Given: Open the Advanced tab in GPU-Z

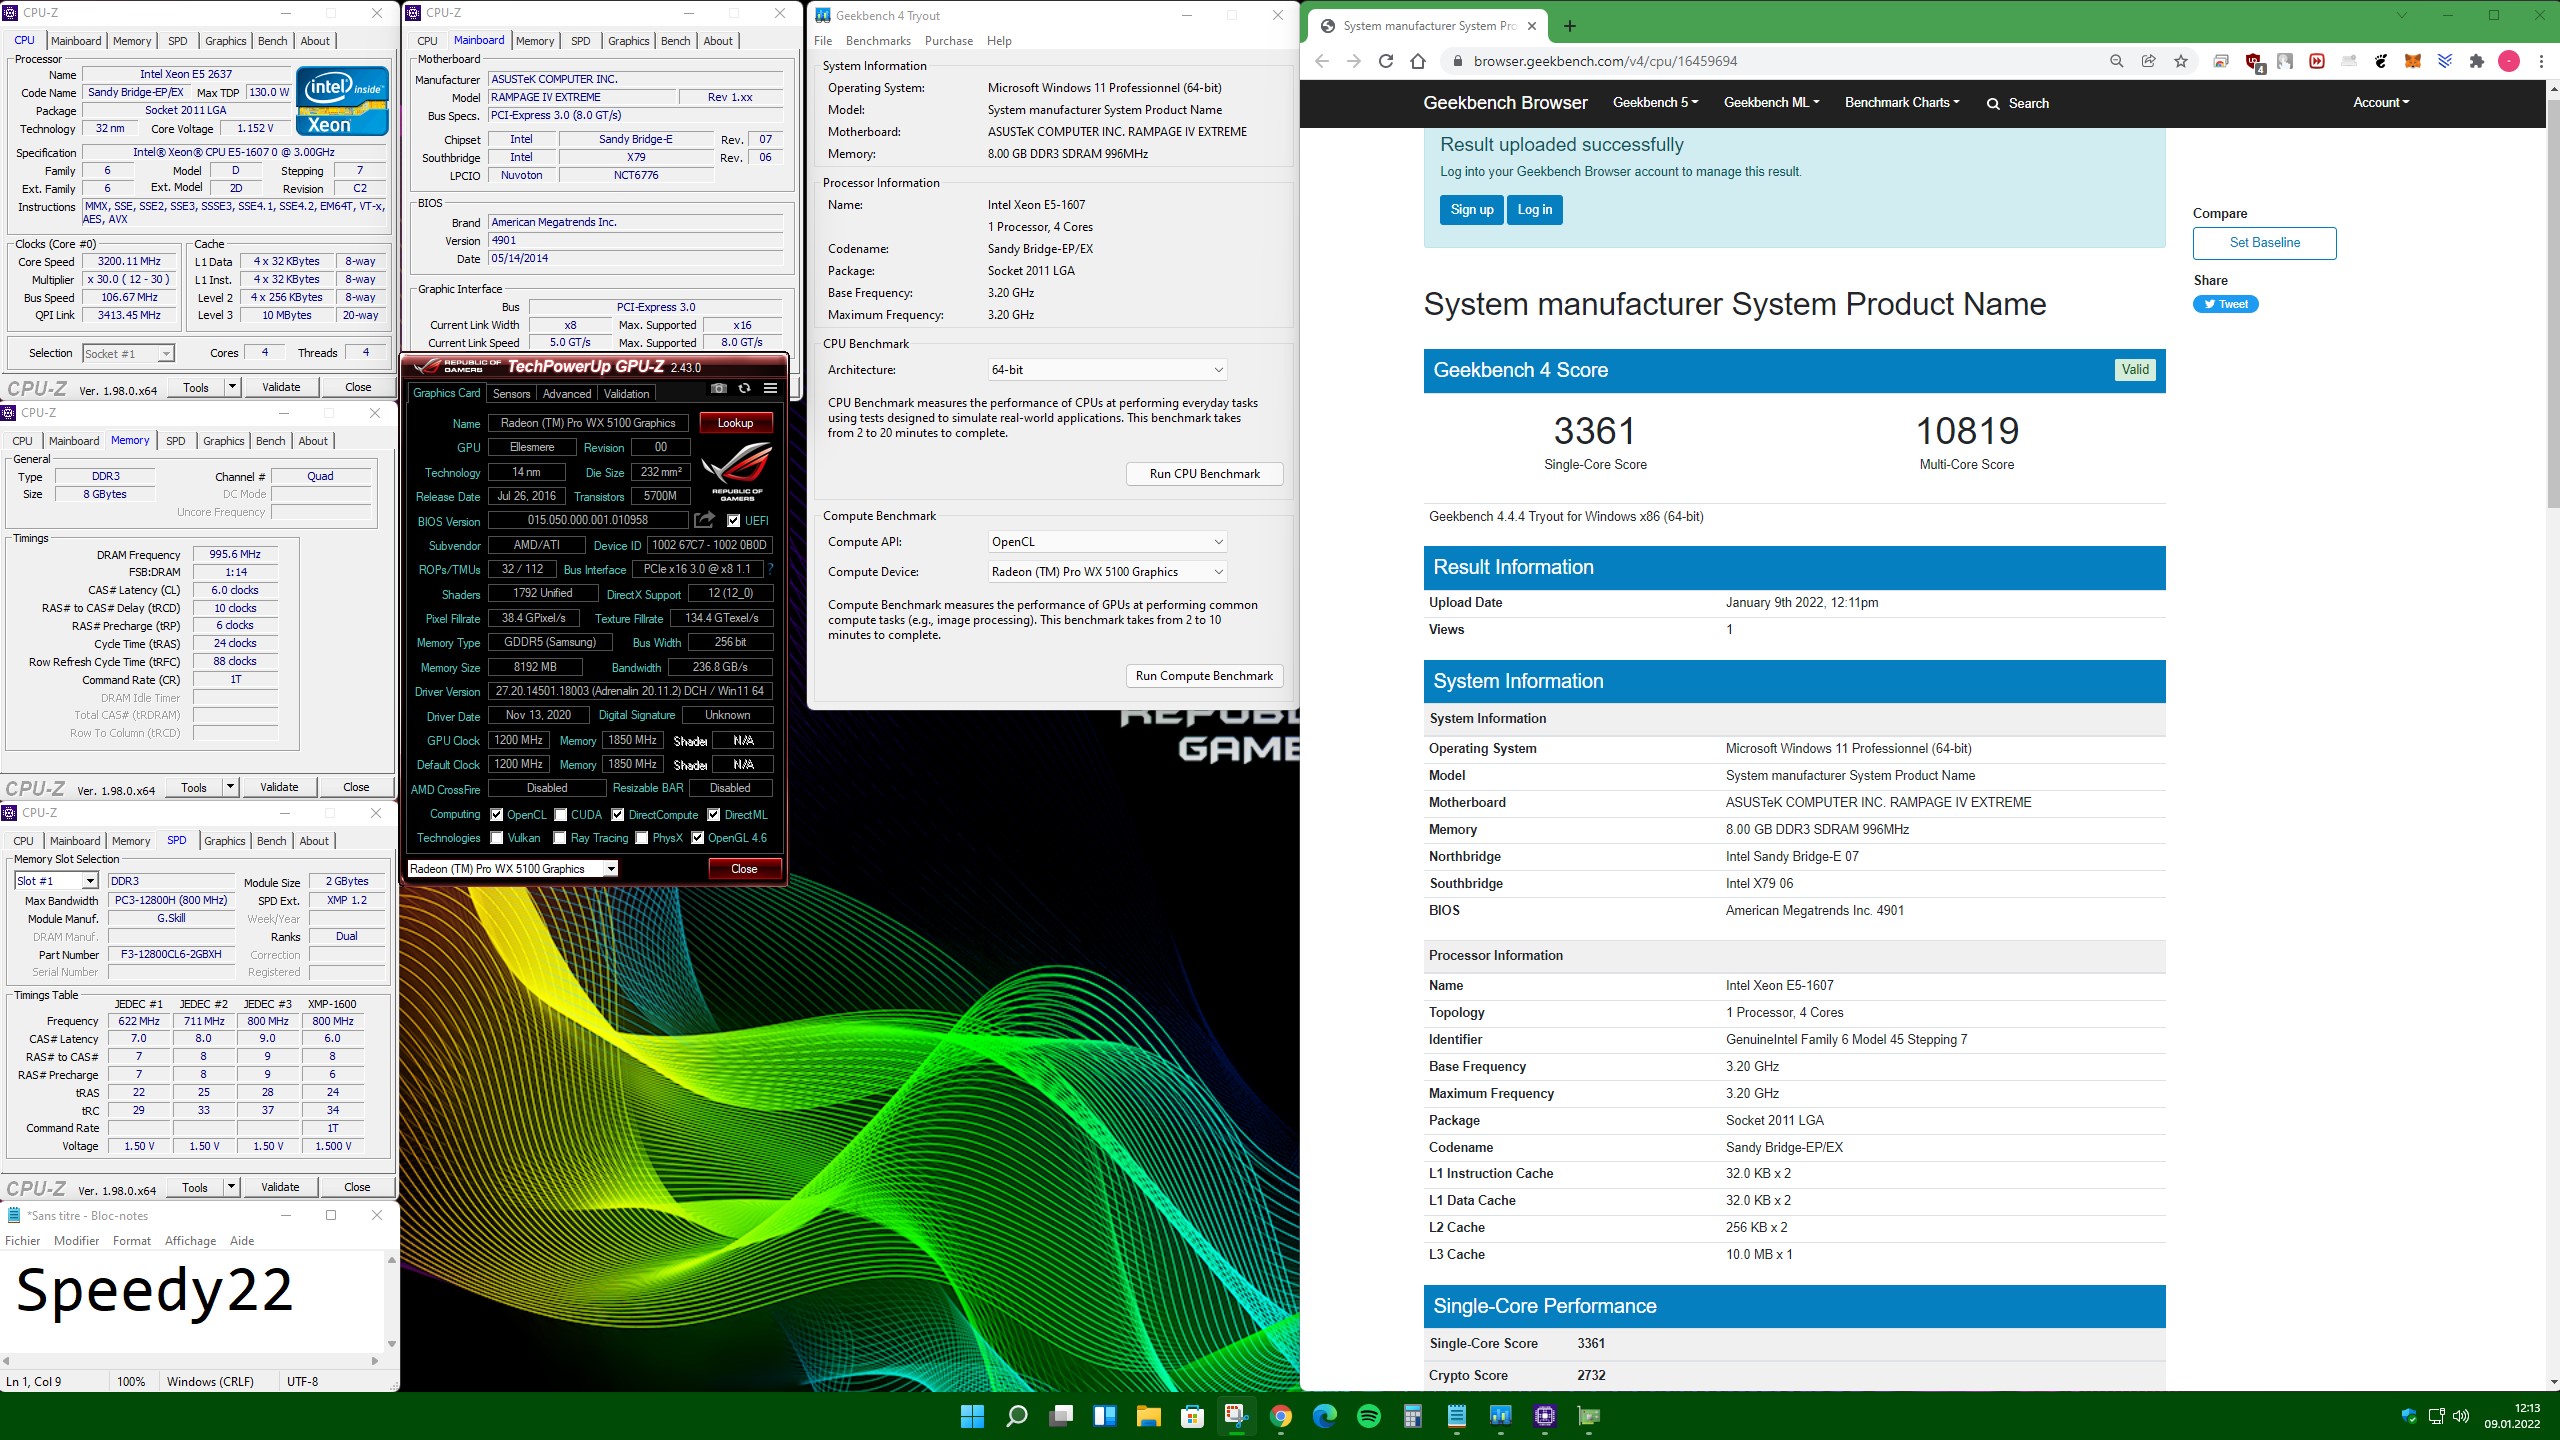Looking at the screenshot, I should pyautogui.click(x=567, y=393).
